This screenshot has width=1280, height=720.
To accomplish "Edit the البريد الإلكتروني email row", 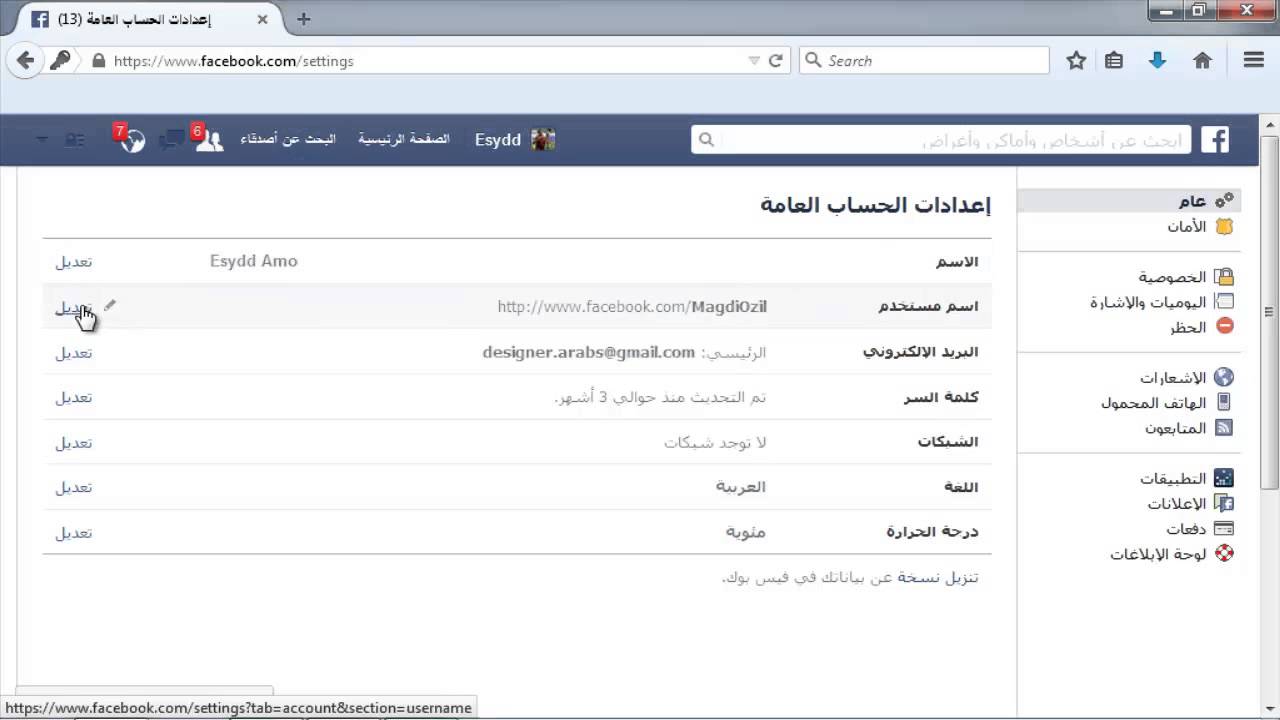I will click(74, 353).
